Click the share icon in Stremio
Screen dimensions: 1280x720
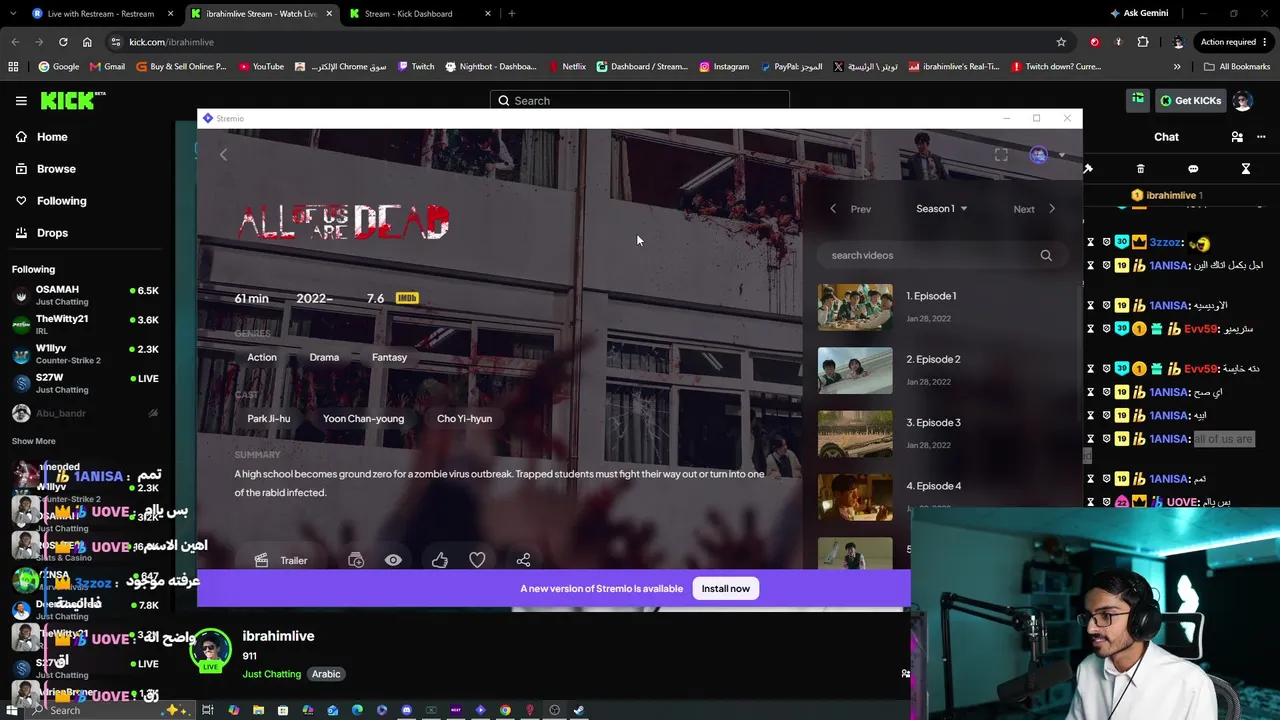point(523,561)
